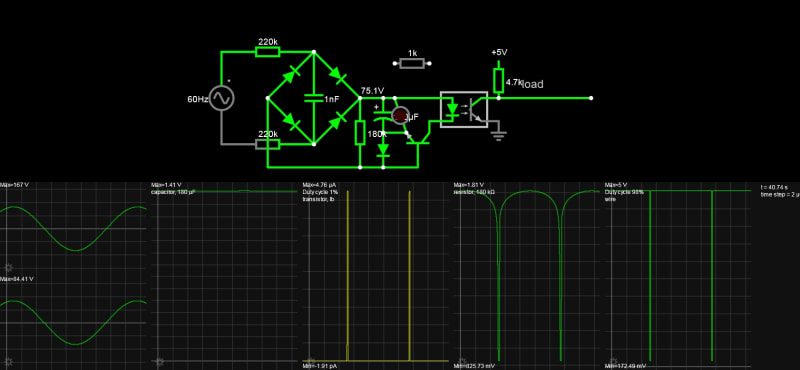Click the right terminal of the 1k resistor
800x370 pixels.
click(430, 63)
